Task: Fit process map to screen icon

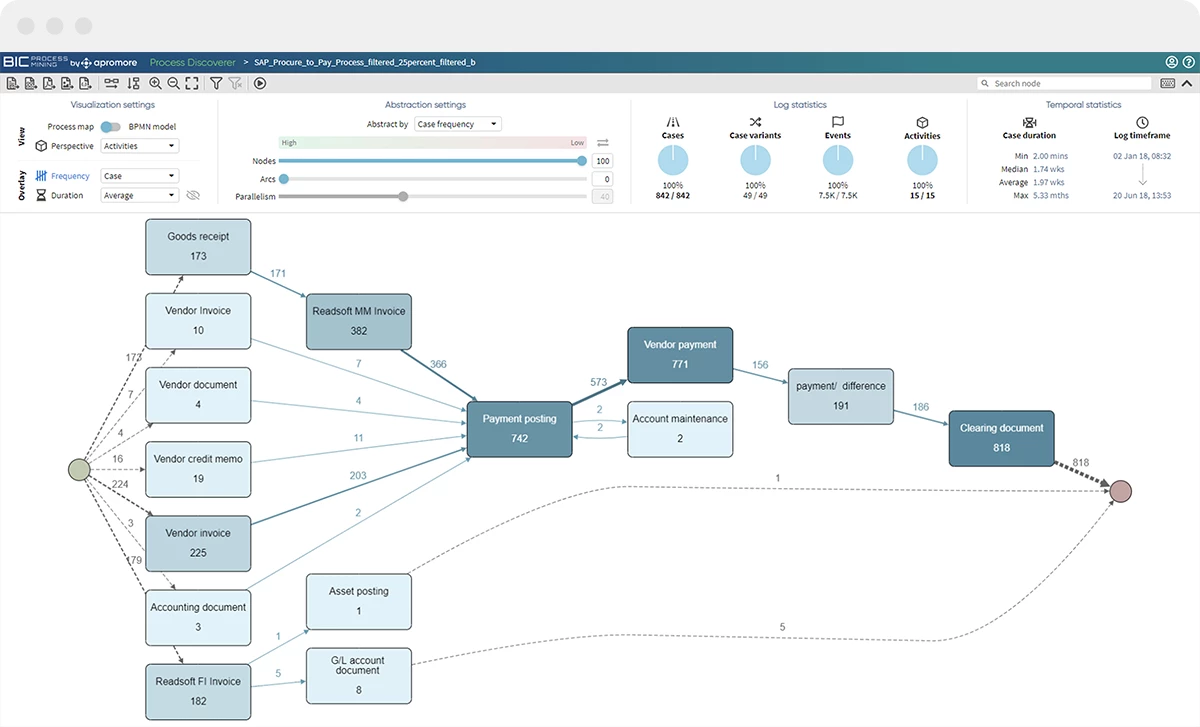Action: pyautogui.click(x=192, y=83)
